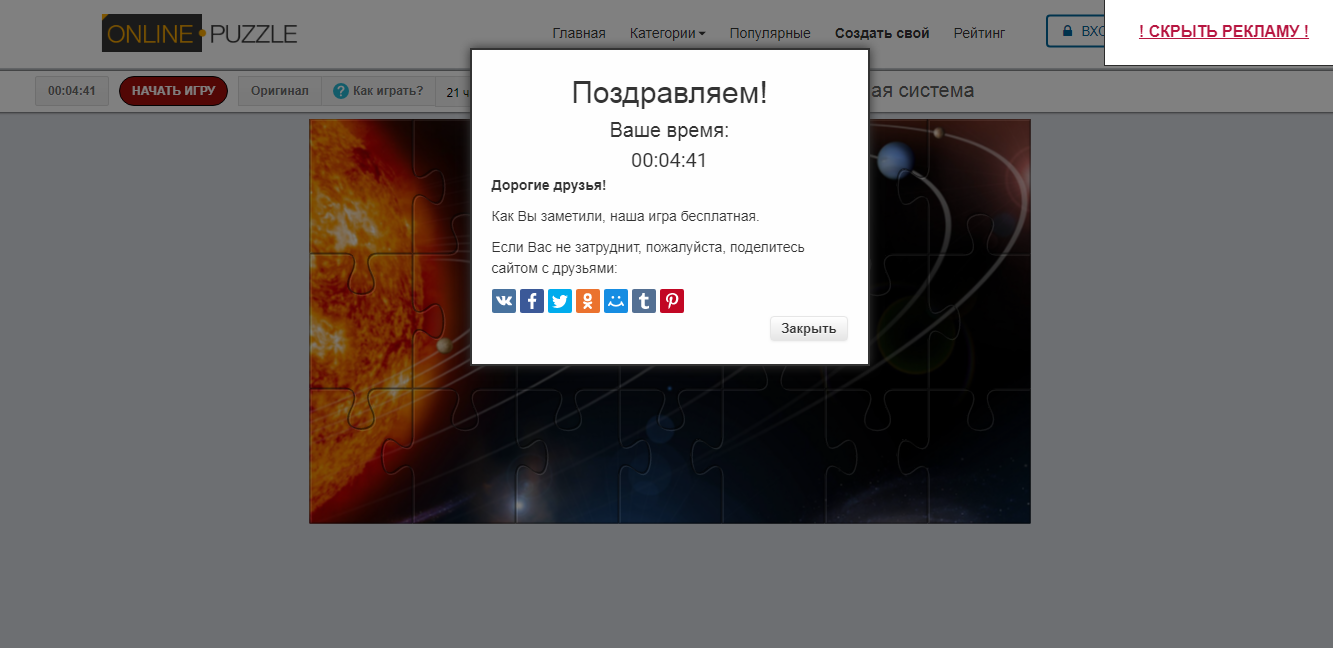Click the Закрыть button in dialog
Image resolution: width=1333 pixels, height=648 pixels.
(x=809, y=329)
